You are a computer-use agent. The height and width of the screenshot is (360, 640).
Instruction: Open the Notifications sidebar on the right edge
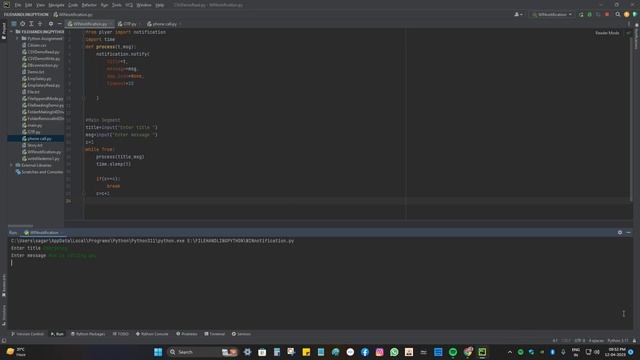point(636,37)
